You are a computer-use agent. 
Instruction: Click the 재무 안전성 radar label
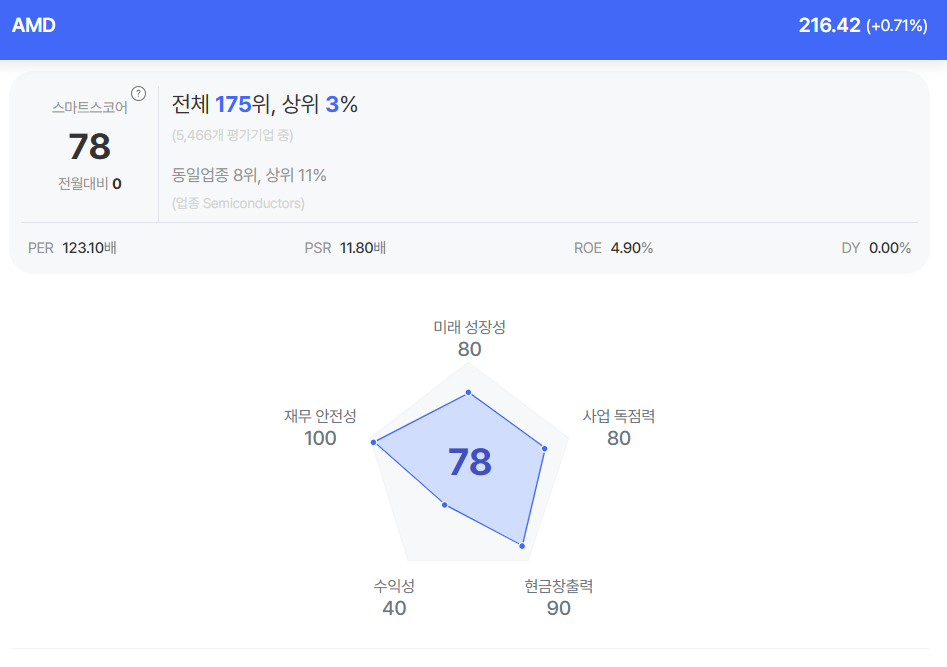320,416
